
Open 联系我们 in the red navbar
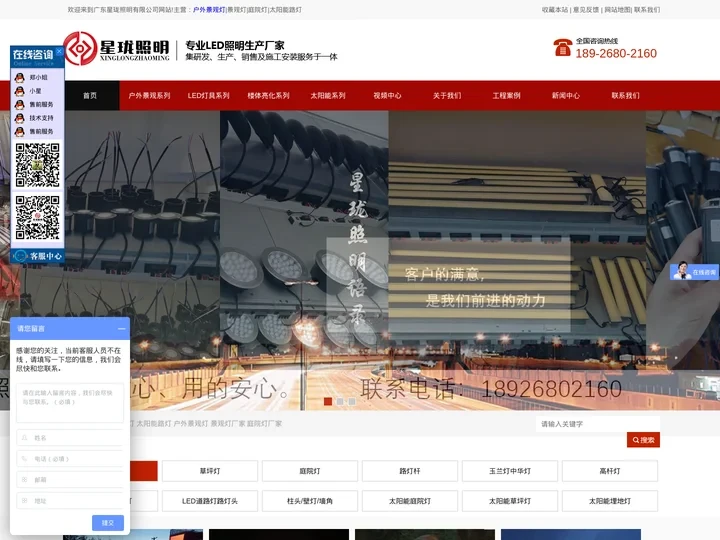[625, 96]
